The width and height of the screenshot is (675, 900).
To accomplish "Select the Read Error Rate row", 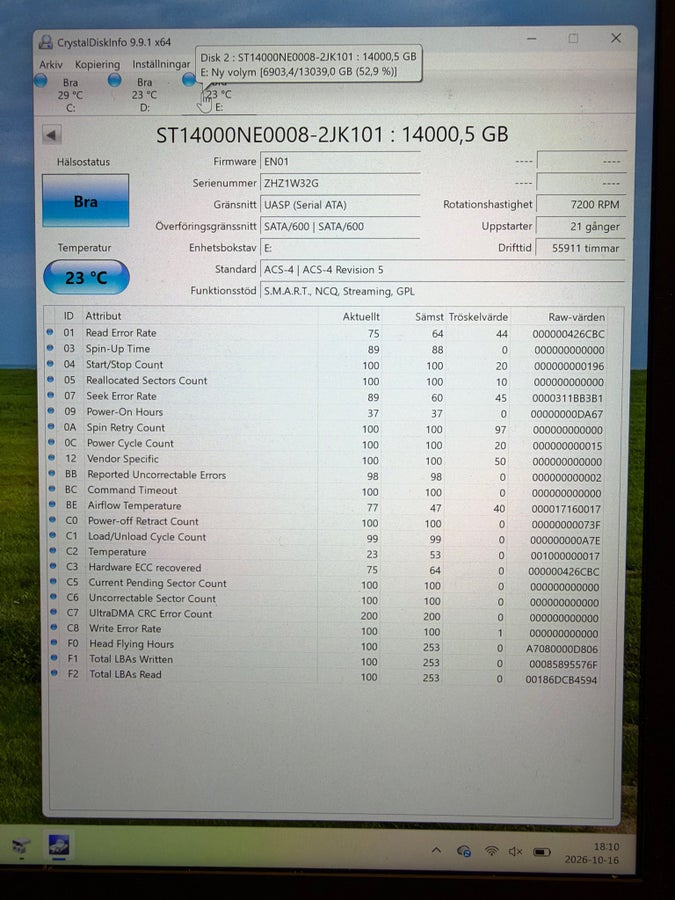I will 326,333.
